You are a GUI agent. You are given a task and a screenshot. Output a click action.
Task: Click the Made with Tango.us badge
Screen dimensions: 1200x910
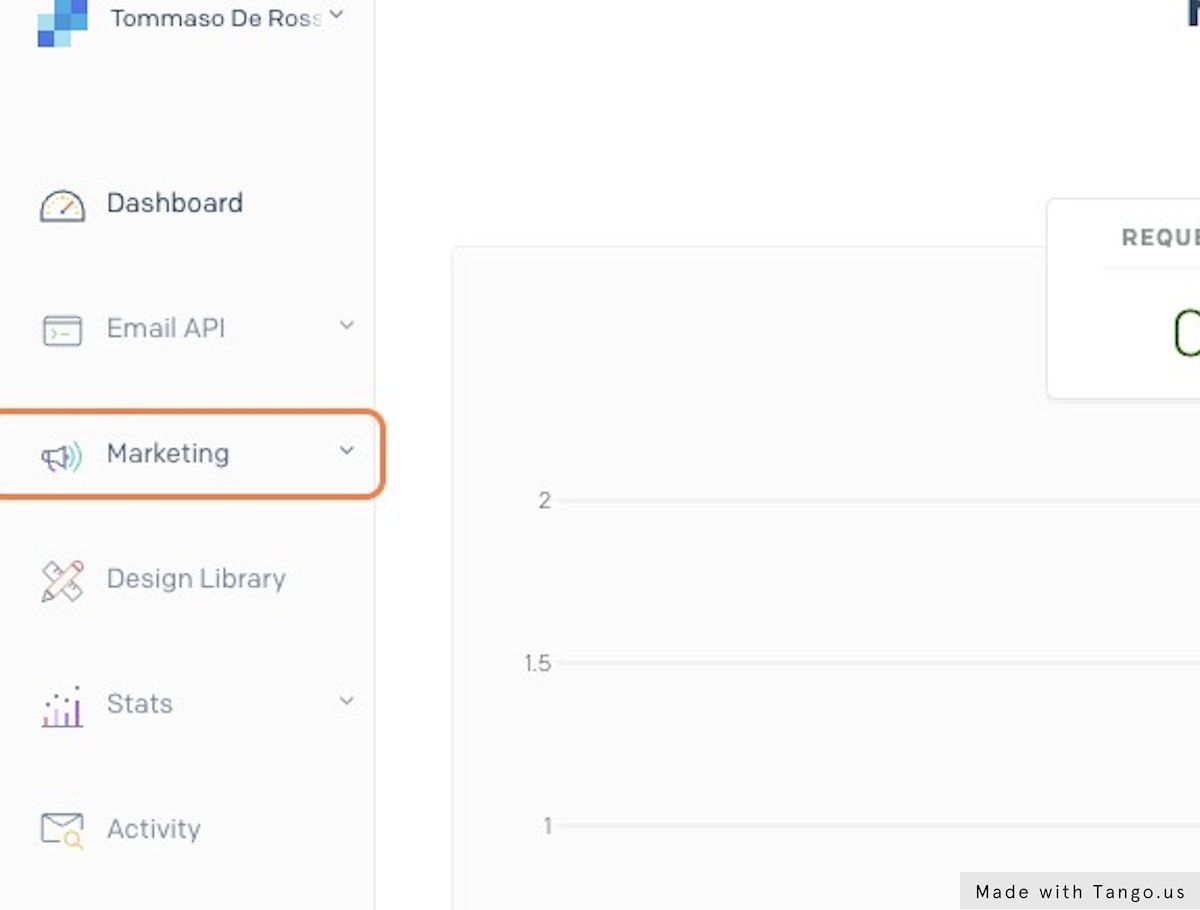[x=1080, y=891]
